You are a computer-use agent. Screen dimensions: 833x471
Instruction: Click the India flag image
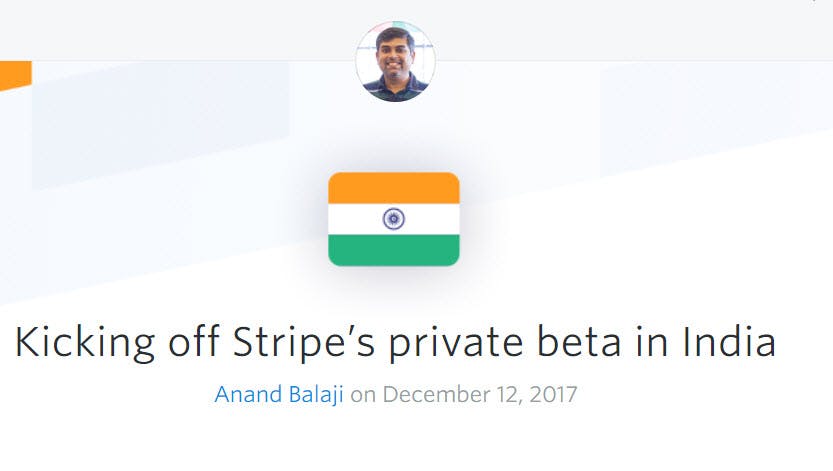394,219
